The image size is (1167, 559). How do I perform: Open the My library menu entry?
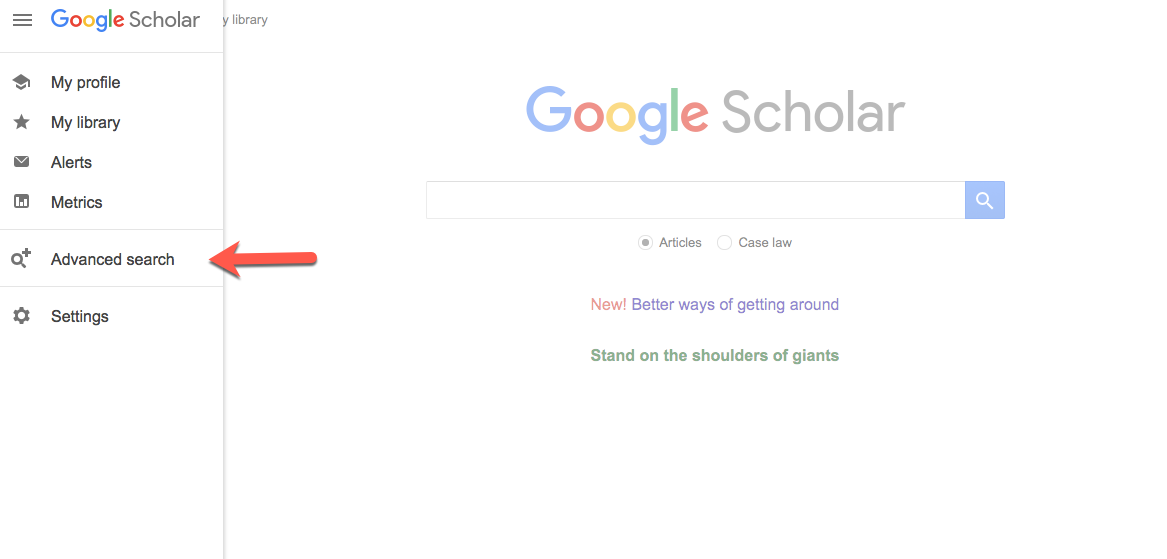(x=112, y=122)
